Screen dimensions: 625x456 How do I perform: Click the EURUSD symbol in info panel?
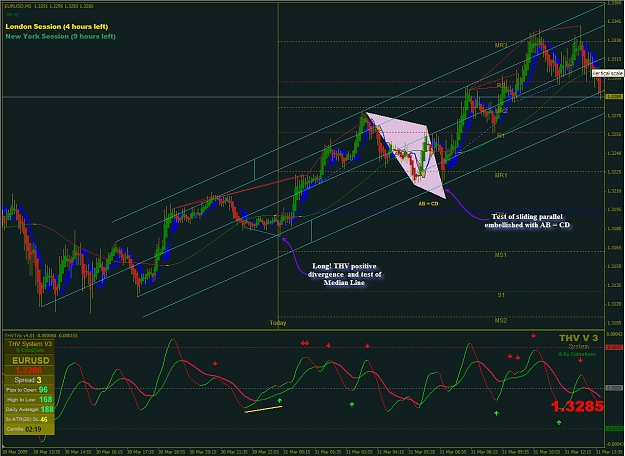31,360
